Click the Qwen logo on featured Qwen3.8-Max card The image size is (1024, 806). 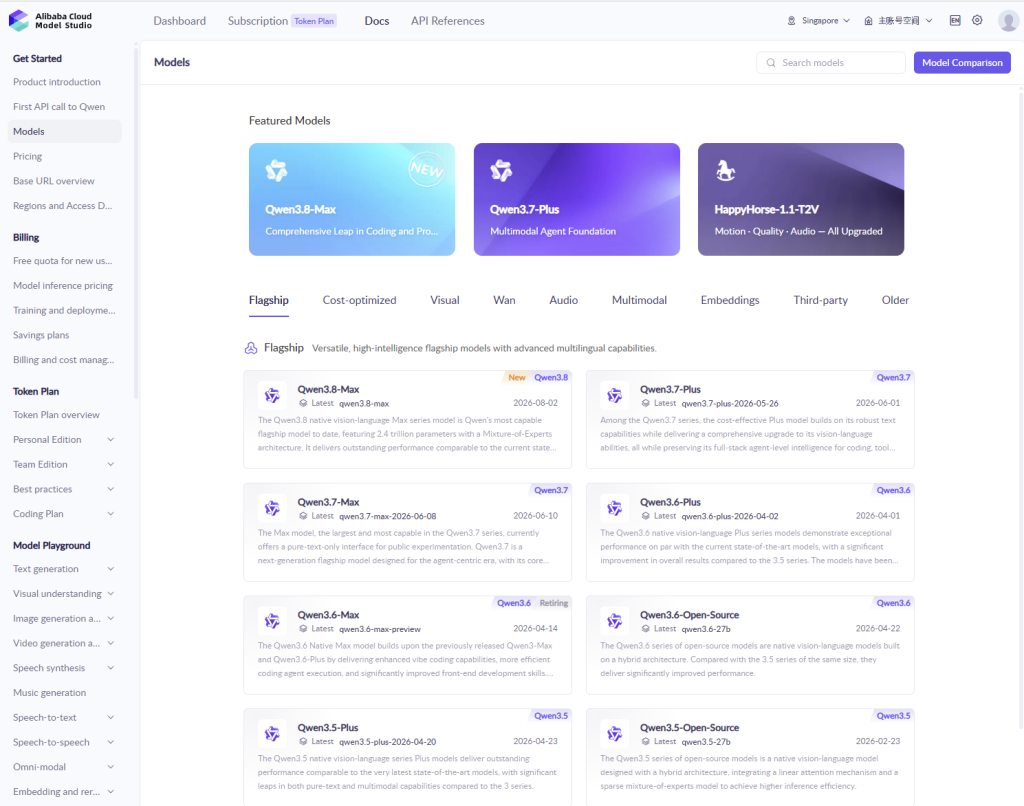tap(276, 171)
